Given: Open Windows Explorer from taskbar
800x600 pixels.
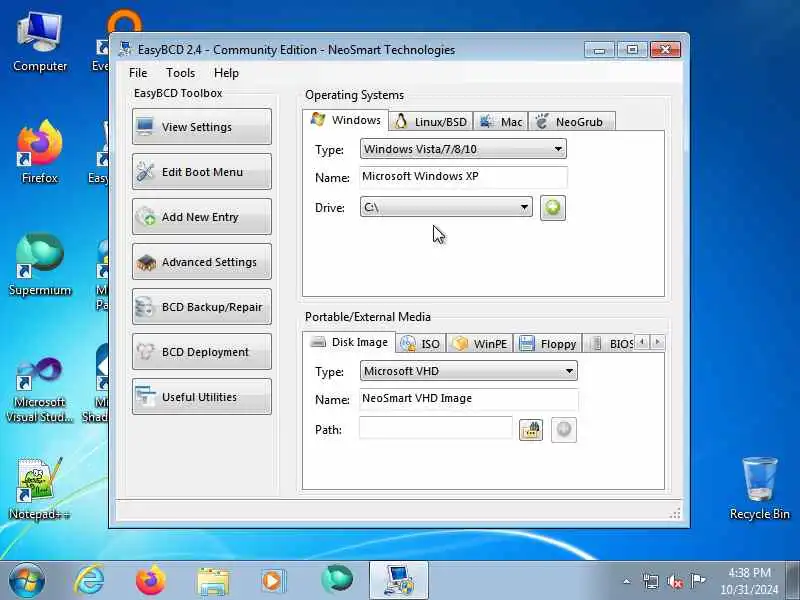Looking at the screenshot, I should pos(213,582).
